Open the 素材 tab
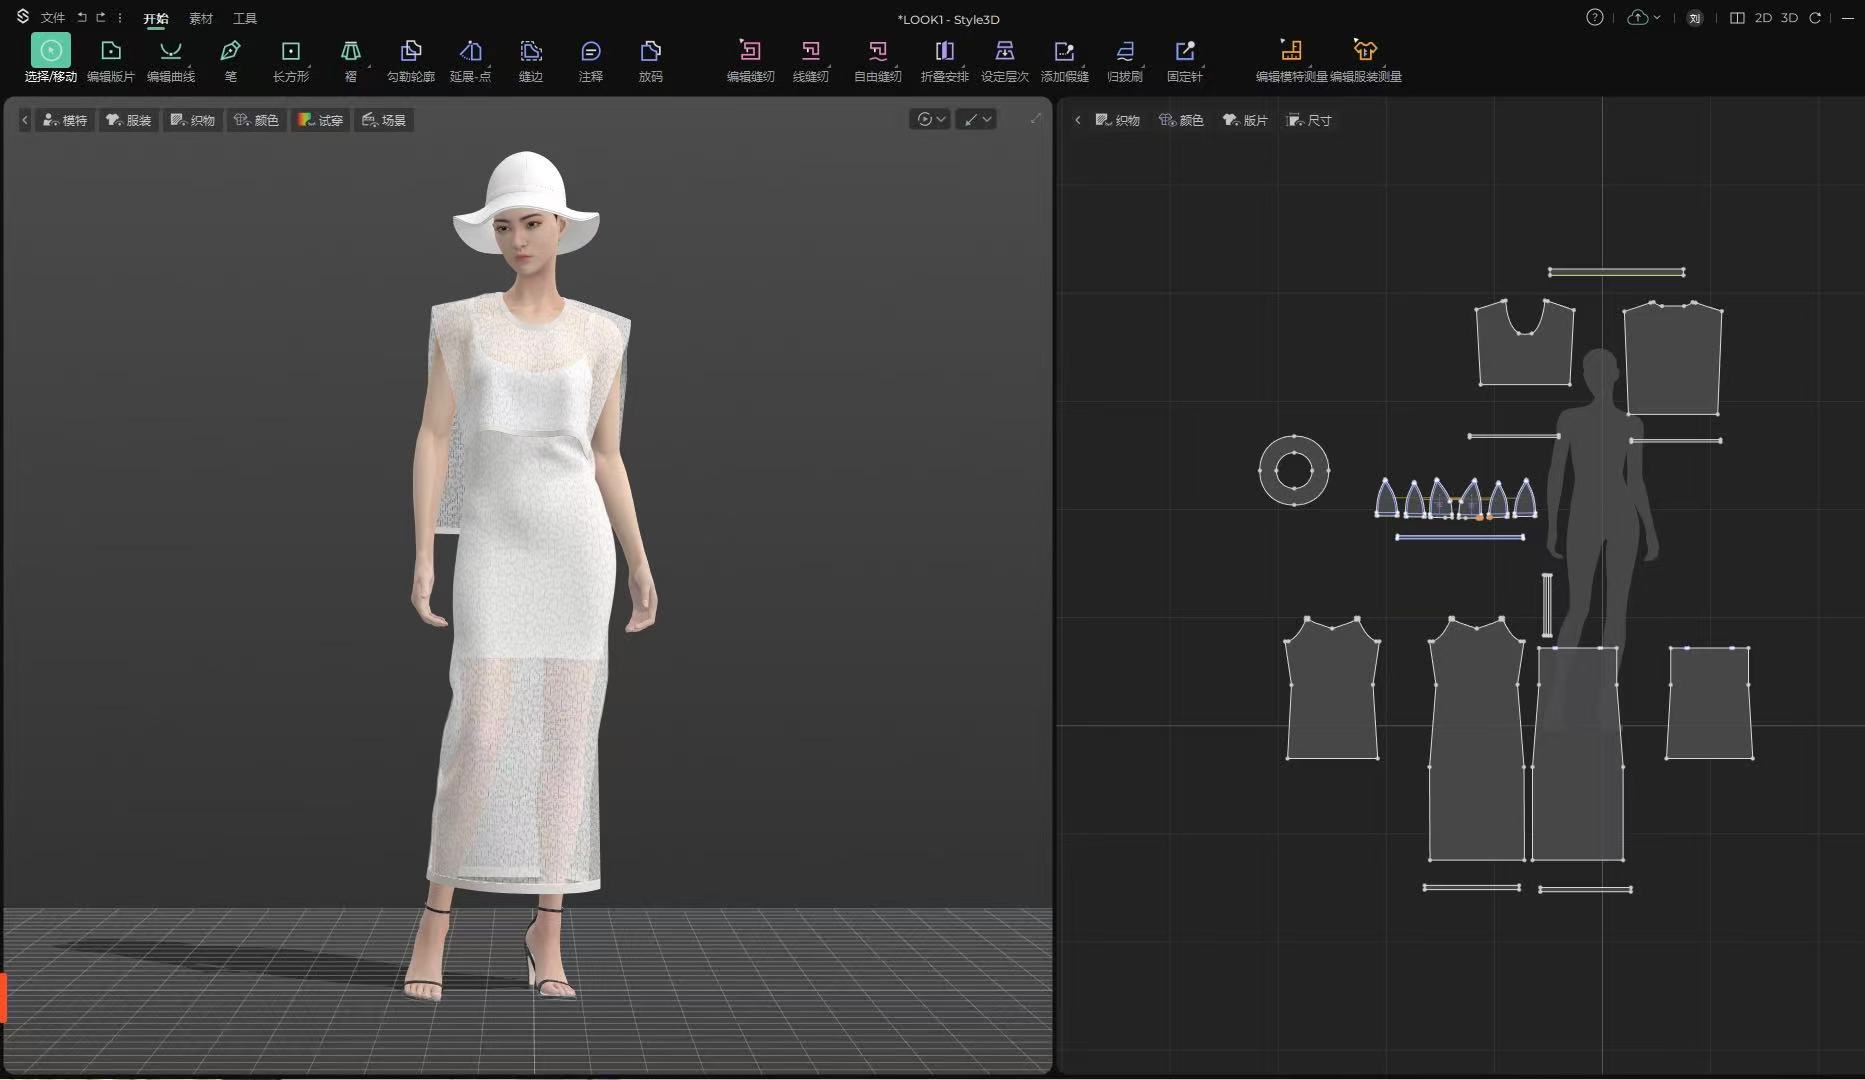The width and height of the screenshot is (1865, 1080). pyautogui.click(x=201, y=19)
